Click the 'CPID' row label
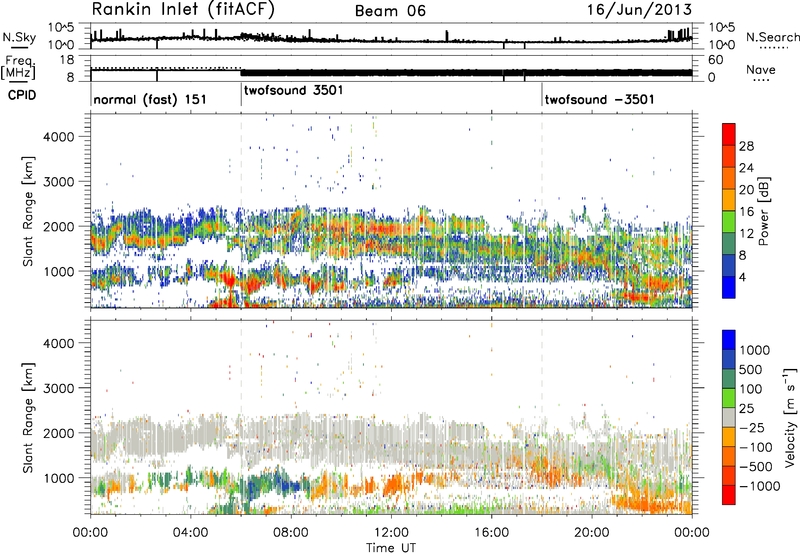 [22, 95]
